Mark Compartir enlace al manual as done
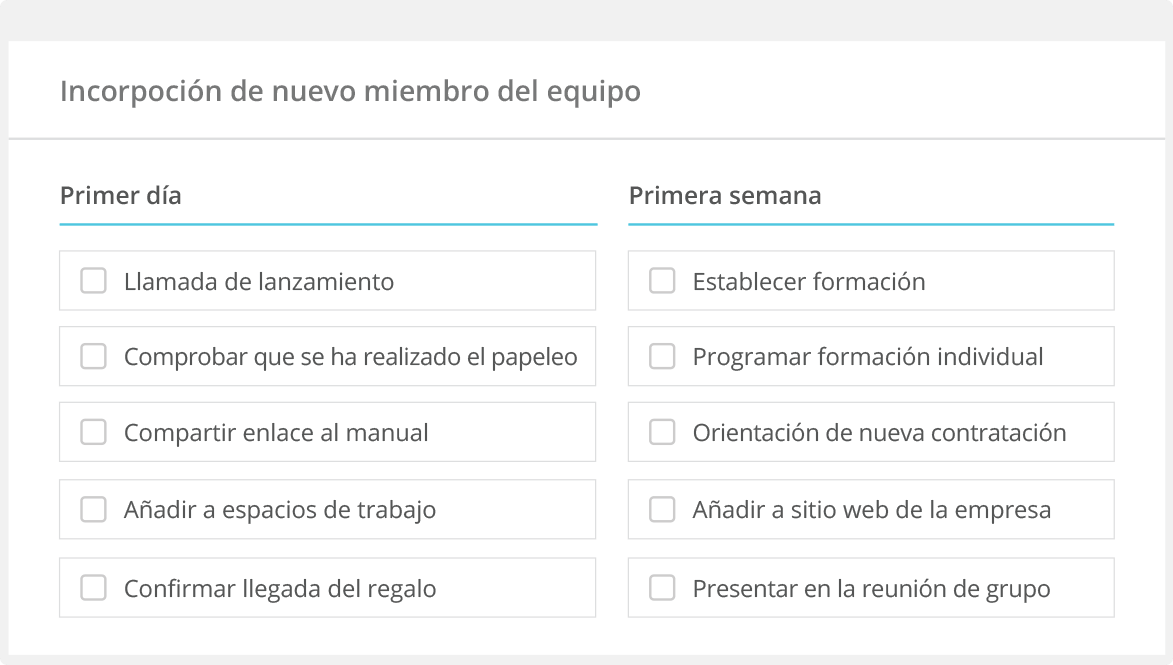This screenshot has height=665, width=1173. pos(93,432)
